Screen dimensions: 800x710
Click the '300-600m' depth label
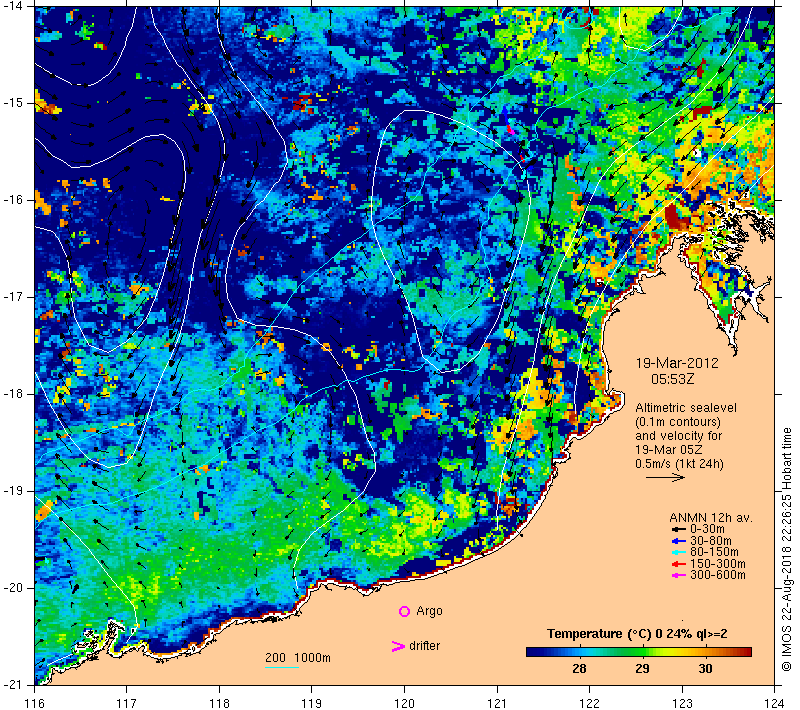click(717, 576)
